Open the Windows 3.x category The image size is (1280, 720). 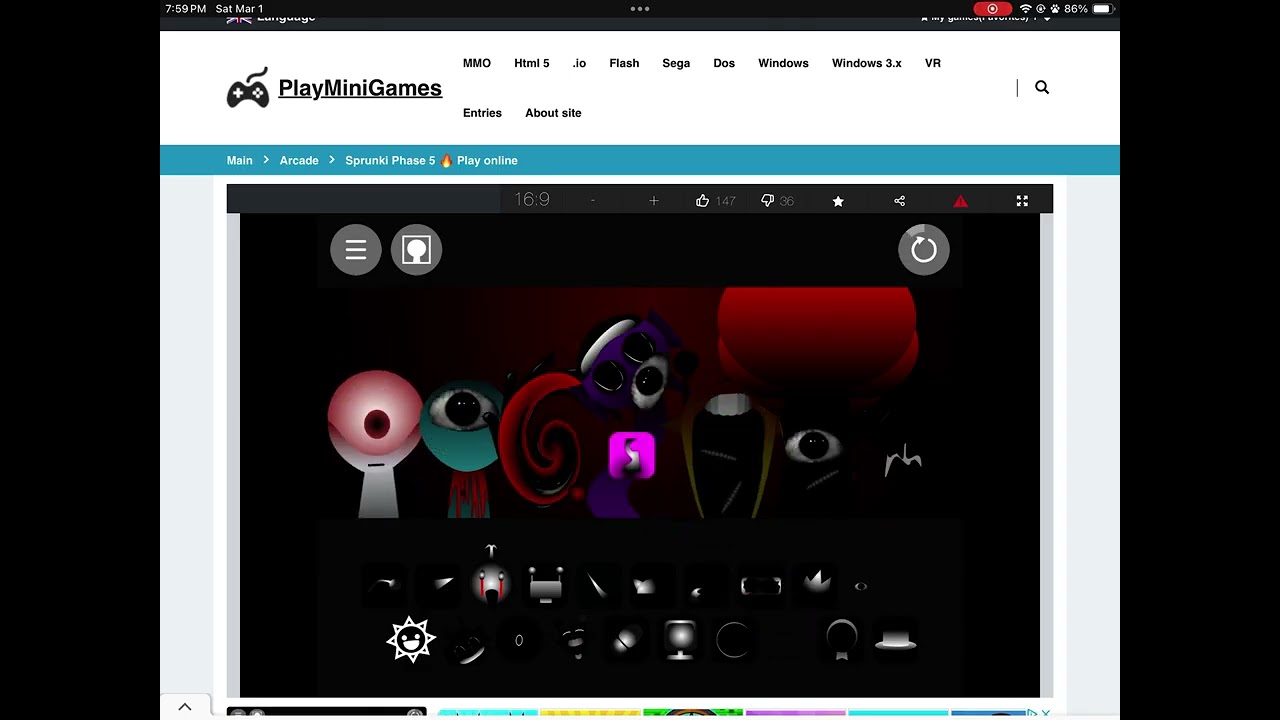pos(867,63)
